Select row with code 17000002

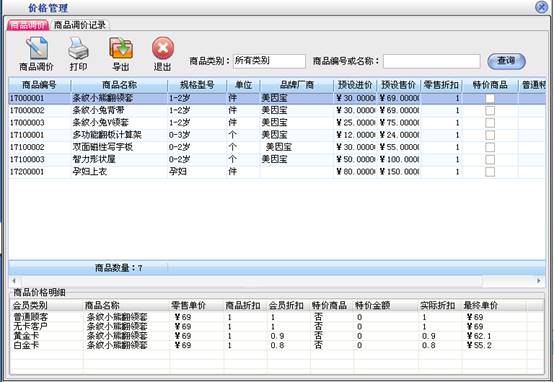[277, 111]
